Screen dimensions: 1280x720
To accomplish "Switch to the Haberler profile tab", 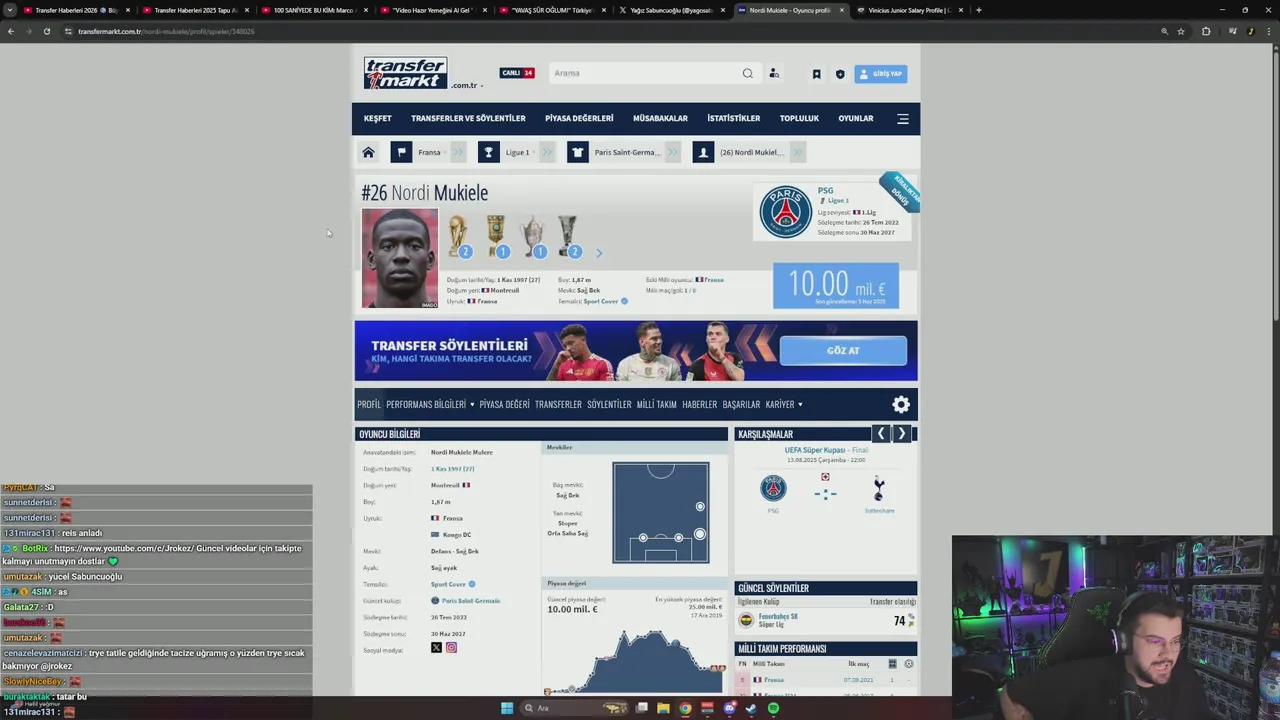I will pos(699,404).
